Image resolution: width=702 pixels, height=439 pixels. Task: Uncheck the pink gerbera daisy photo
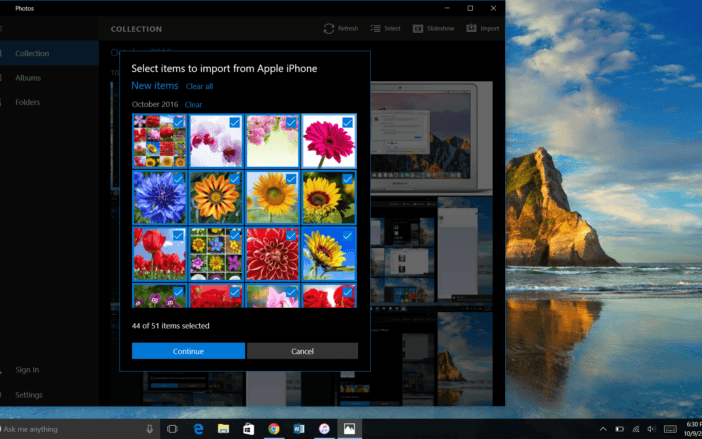tap(347, 123)
